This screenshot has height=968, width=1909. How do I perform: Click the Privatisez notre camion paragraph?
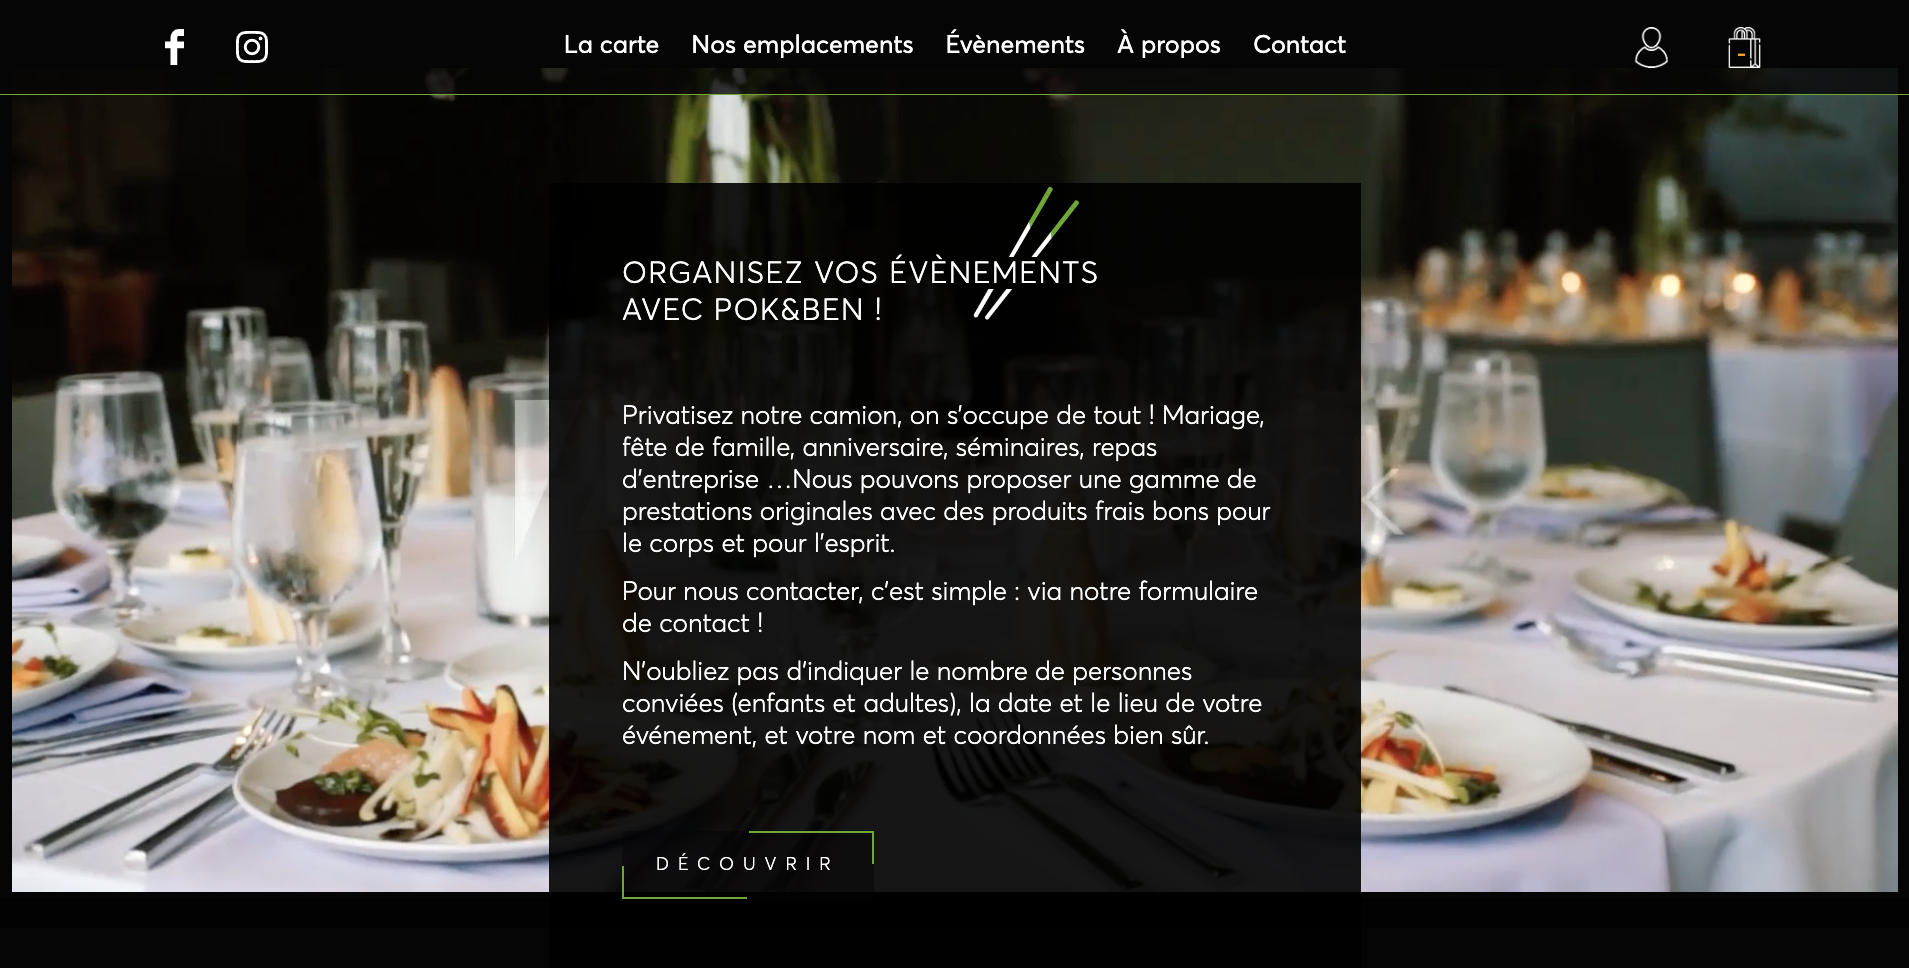946,479
